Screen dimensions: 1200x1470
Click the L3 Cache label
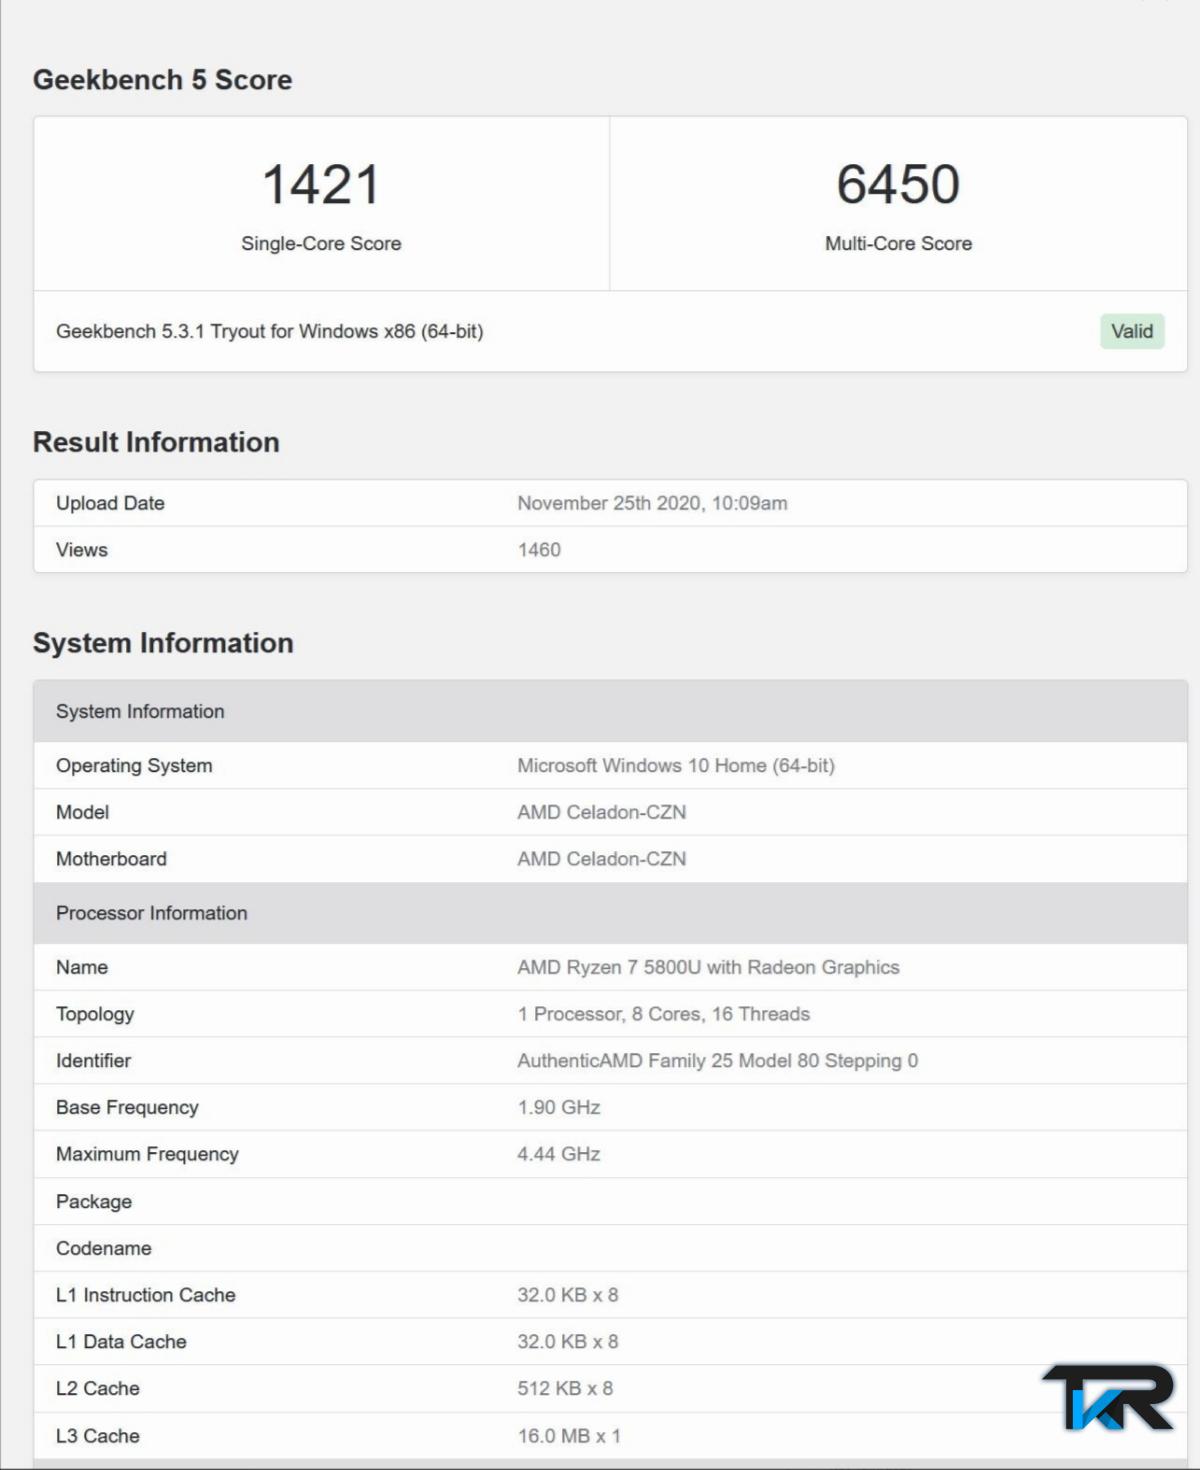coord(98,1436)
